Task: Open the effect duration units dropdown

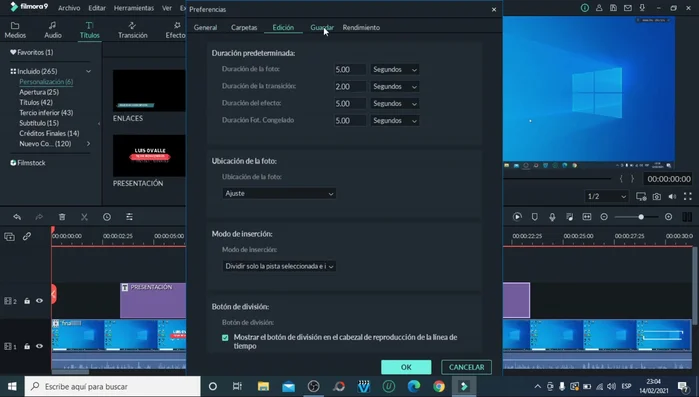Action: pyautogui.click(x=395, y=103)
